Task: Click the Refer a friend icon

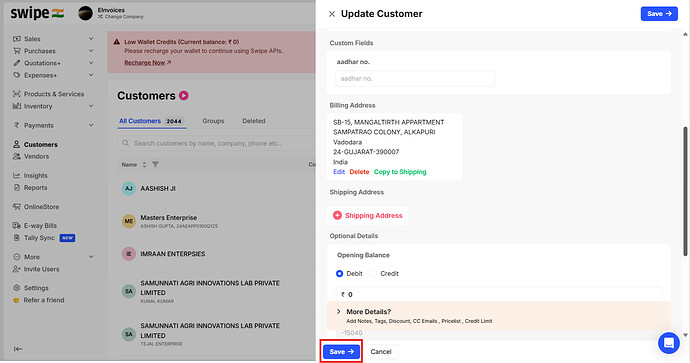Action: click(17, 300)
